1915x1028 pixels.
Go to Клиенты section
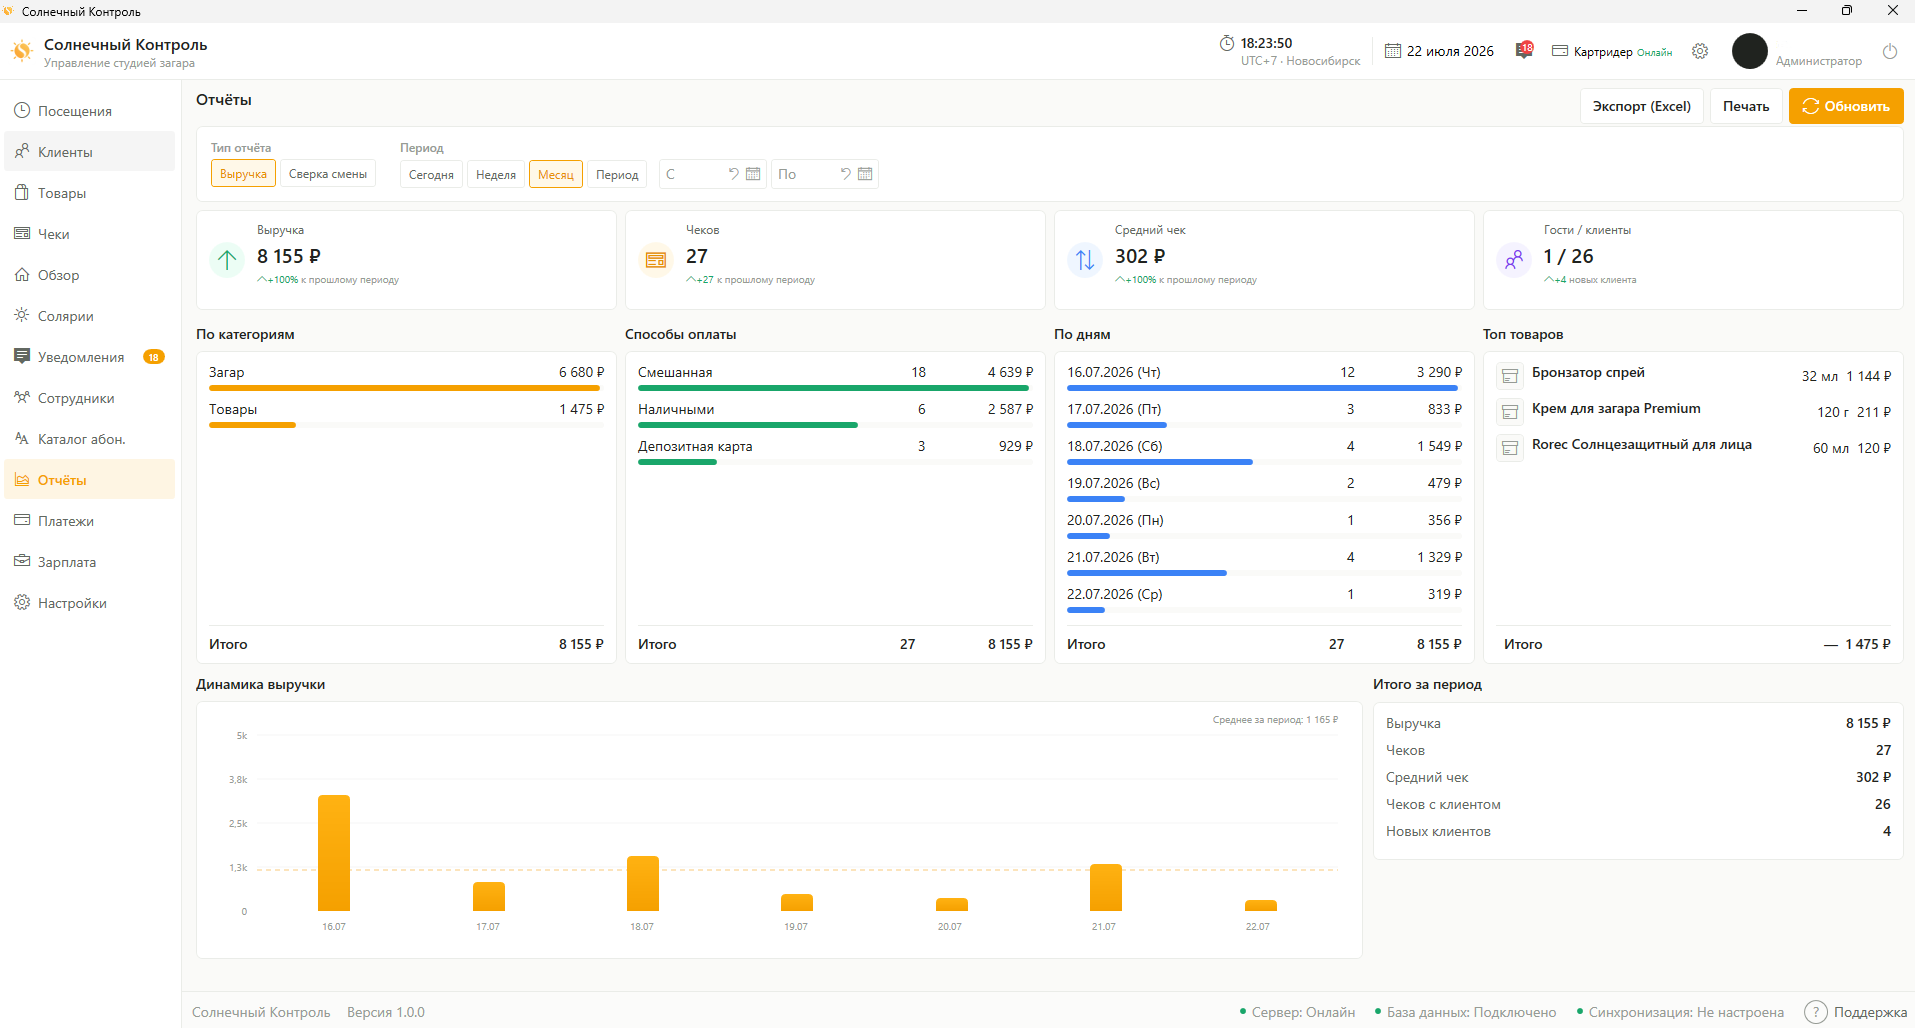(90, 152)
